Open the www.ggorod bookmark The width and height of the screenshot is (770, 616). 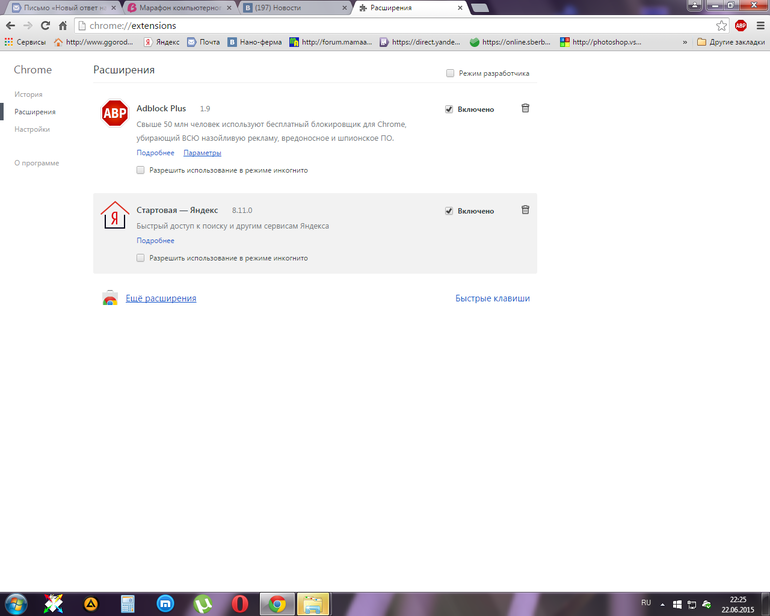93,42
